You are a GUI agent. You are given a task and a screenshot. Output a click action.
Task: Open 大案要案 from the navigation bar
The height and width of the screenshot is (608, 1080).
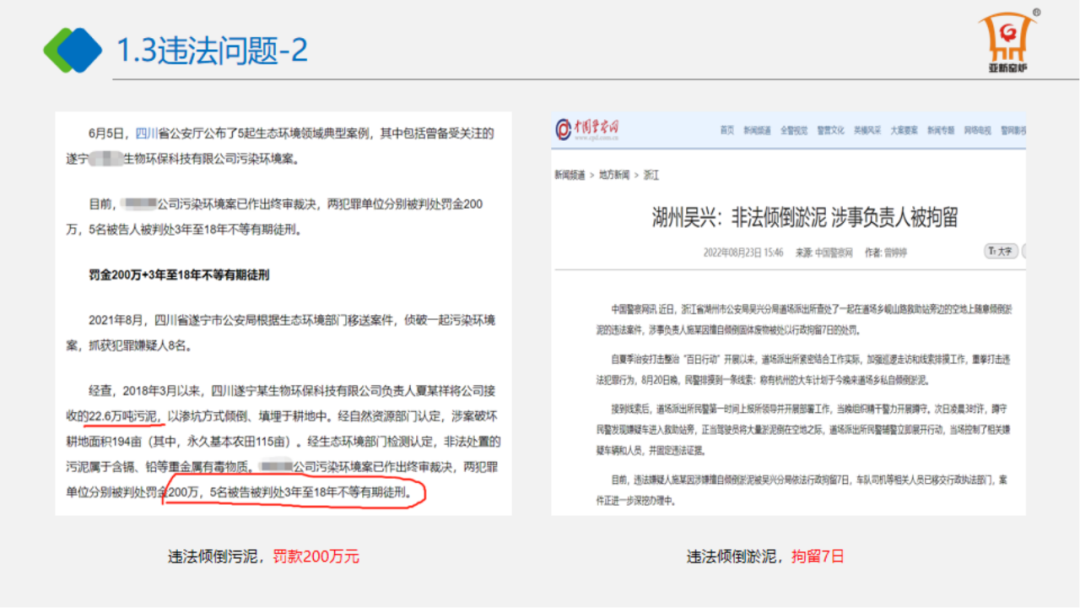pos(904,130)
